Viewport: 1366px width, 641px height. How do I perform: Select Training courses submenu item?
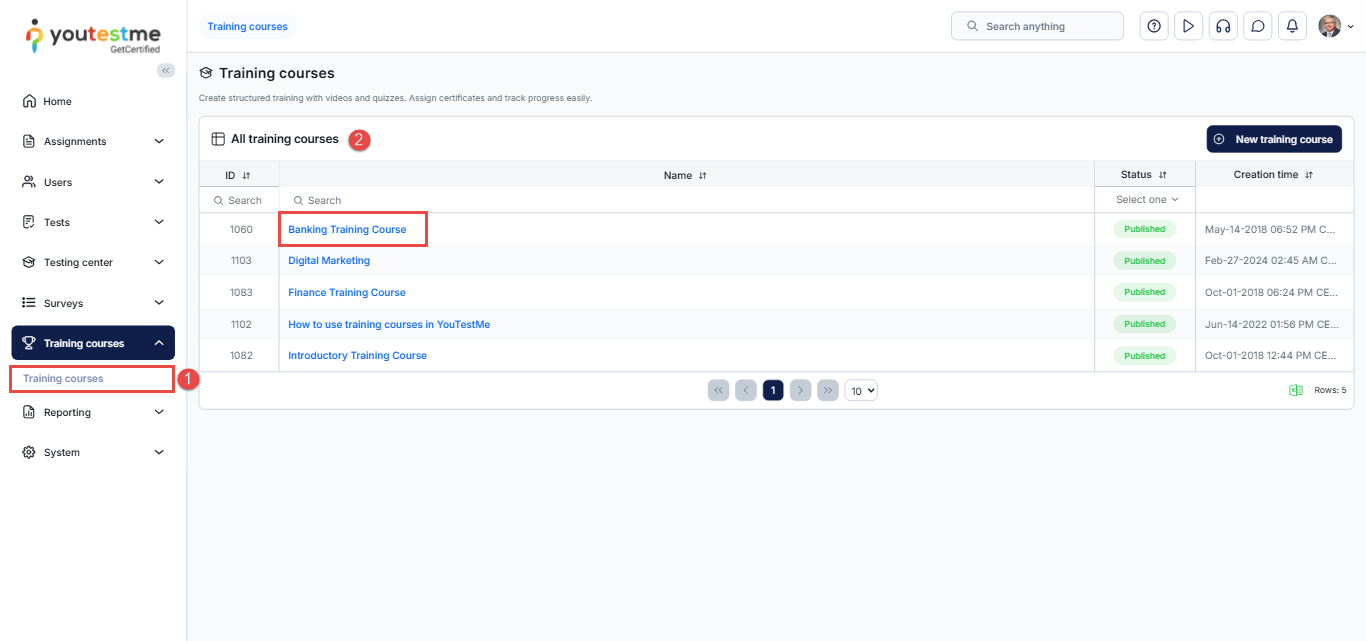[x=64, y=379]
